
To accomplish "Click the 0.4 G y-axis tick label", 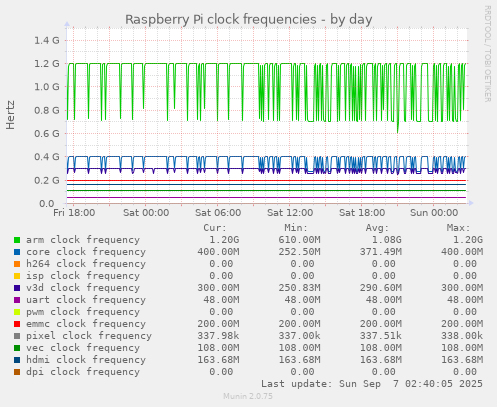I will 47,157.
